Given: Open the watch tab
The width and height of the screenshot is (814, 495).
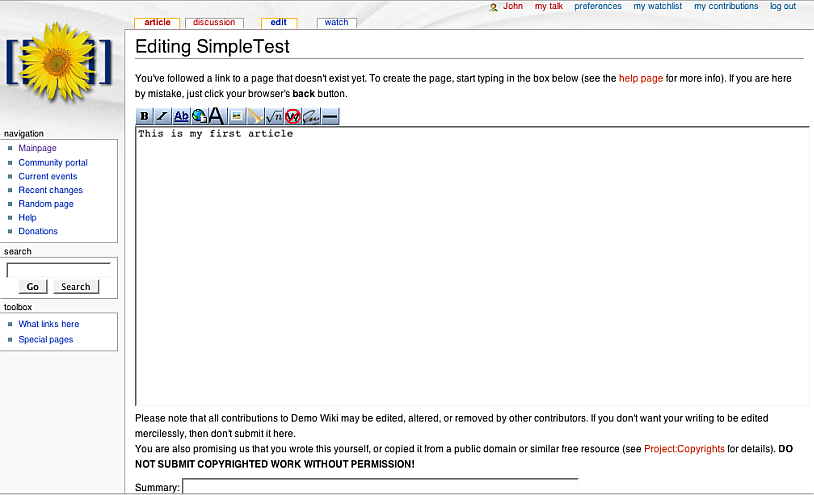Looking at the screenshot, I should coord(336,22).
